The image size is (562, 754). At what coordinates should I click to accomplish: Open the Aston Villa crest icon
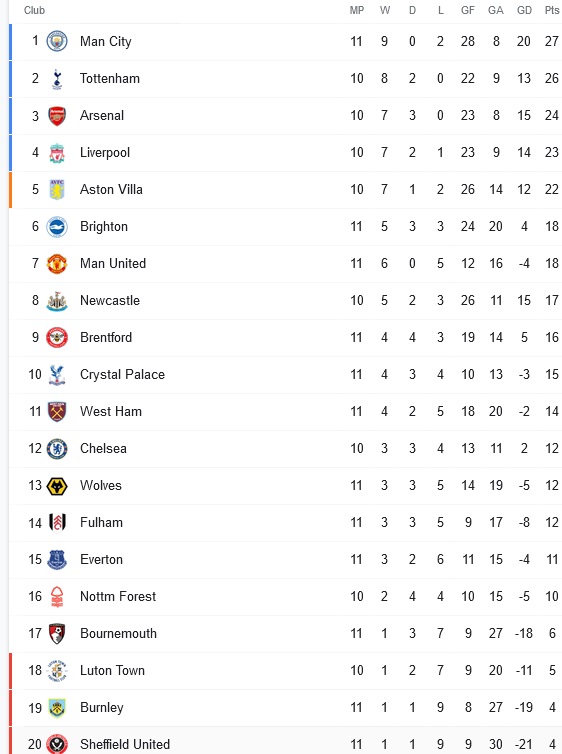click(57, 189)
